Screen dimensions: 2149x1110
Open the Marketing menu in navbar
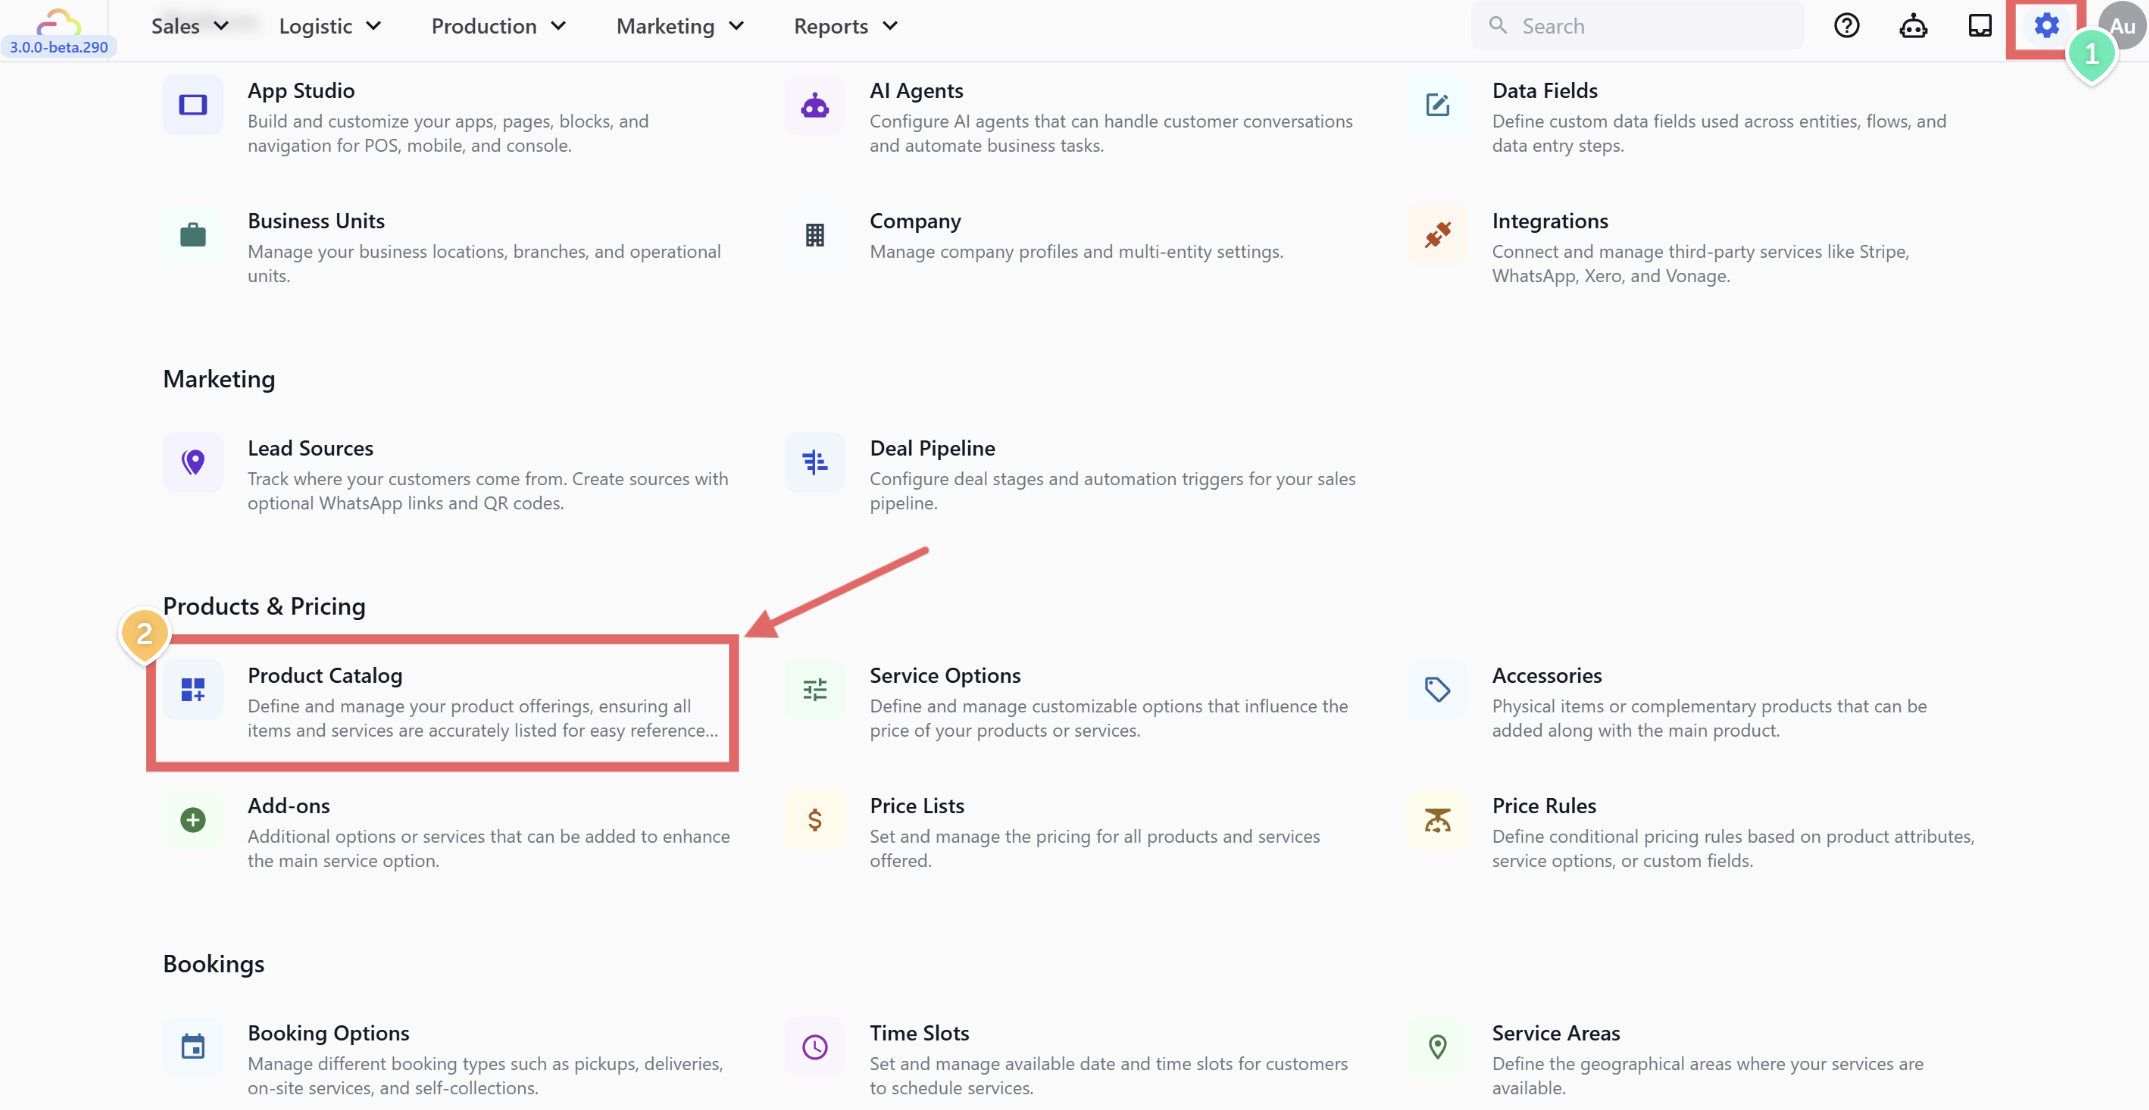(x=680, y=26)
